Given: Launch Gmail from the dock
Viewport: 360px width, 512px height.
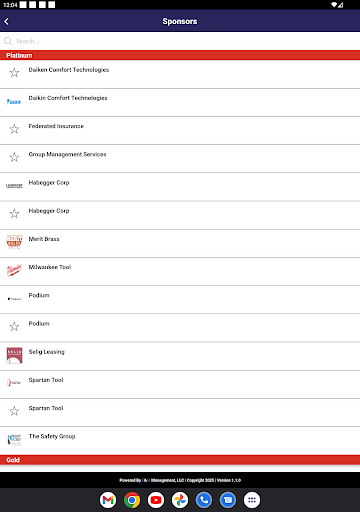Looking at the screenshot, I should 108,500.
